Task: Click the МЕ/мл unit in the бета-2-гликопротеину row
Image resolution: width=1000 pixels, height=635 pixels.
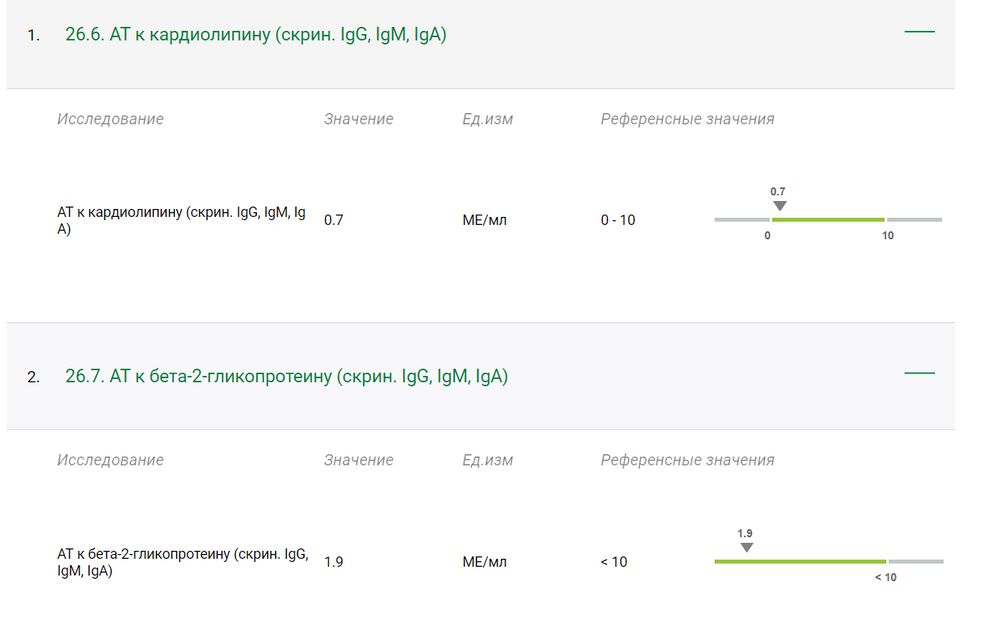Action: click(484, 562)
